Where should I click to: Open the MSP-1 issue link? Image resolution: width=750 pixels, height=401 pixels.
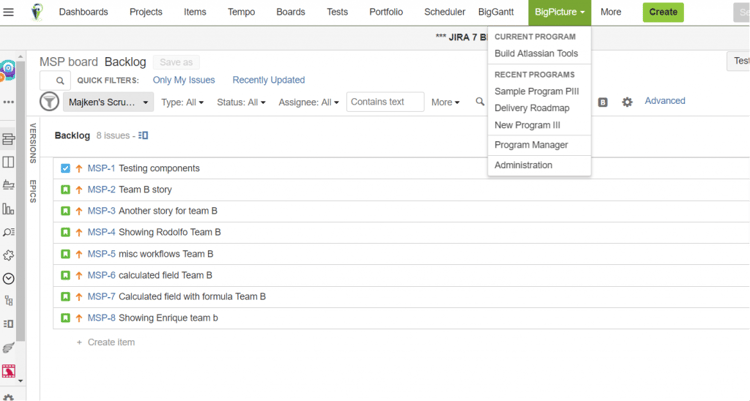(101, 168)
